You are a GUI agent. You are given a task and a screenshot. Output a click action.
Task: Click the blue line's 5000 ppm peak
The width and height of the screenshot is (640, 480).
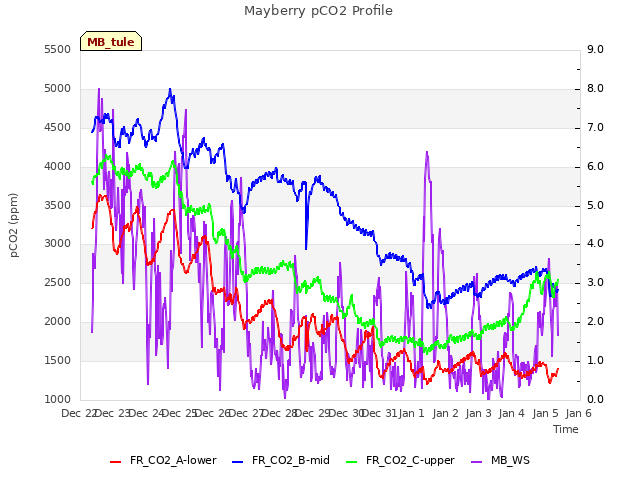tap(170, 89)
